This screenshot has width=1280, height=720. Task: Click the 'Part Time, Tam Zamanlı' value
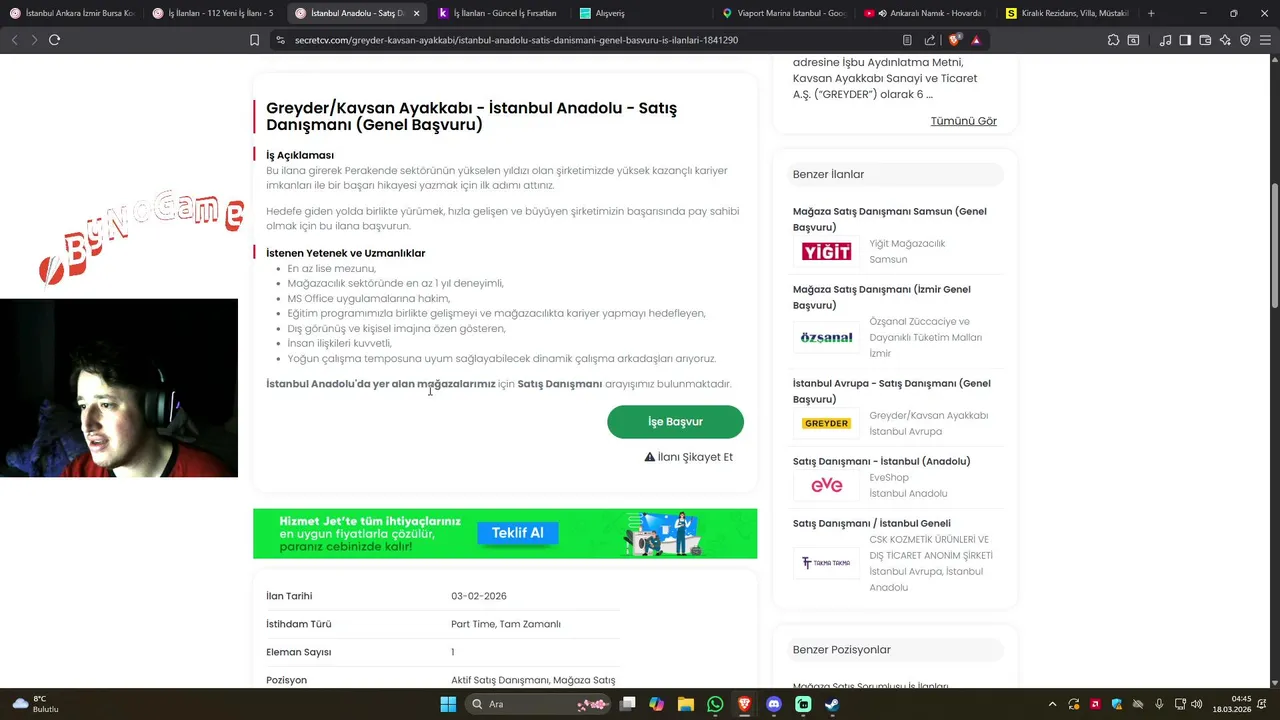click(505, 624)
